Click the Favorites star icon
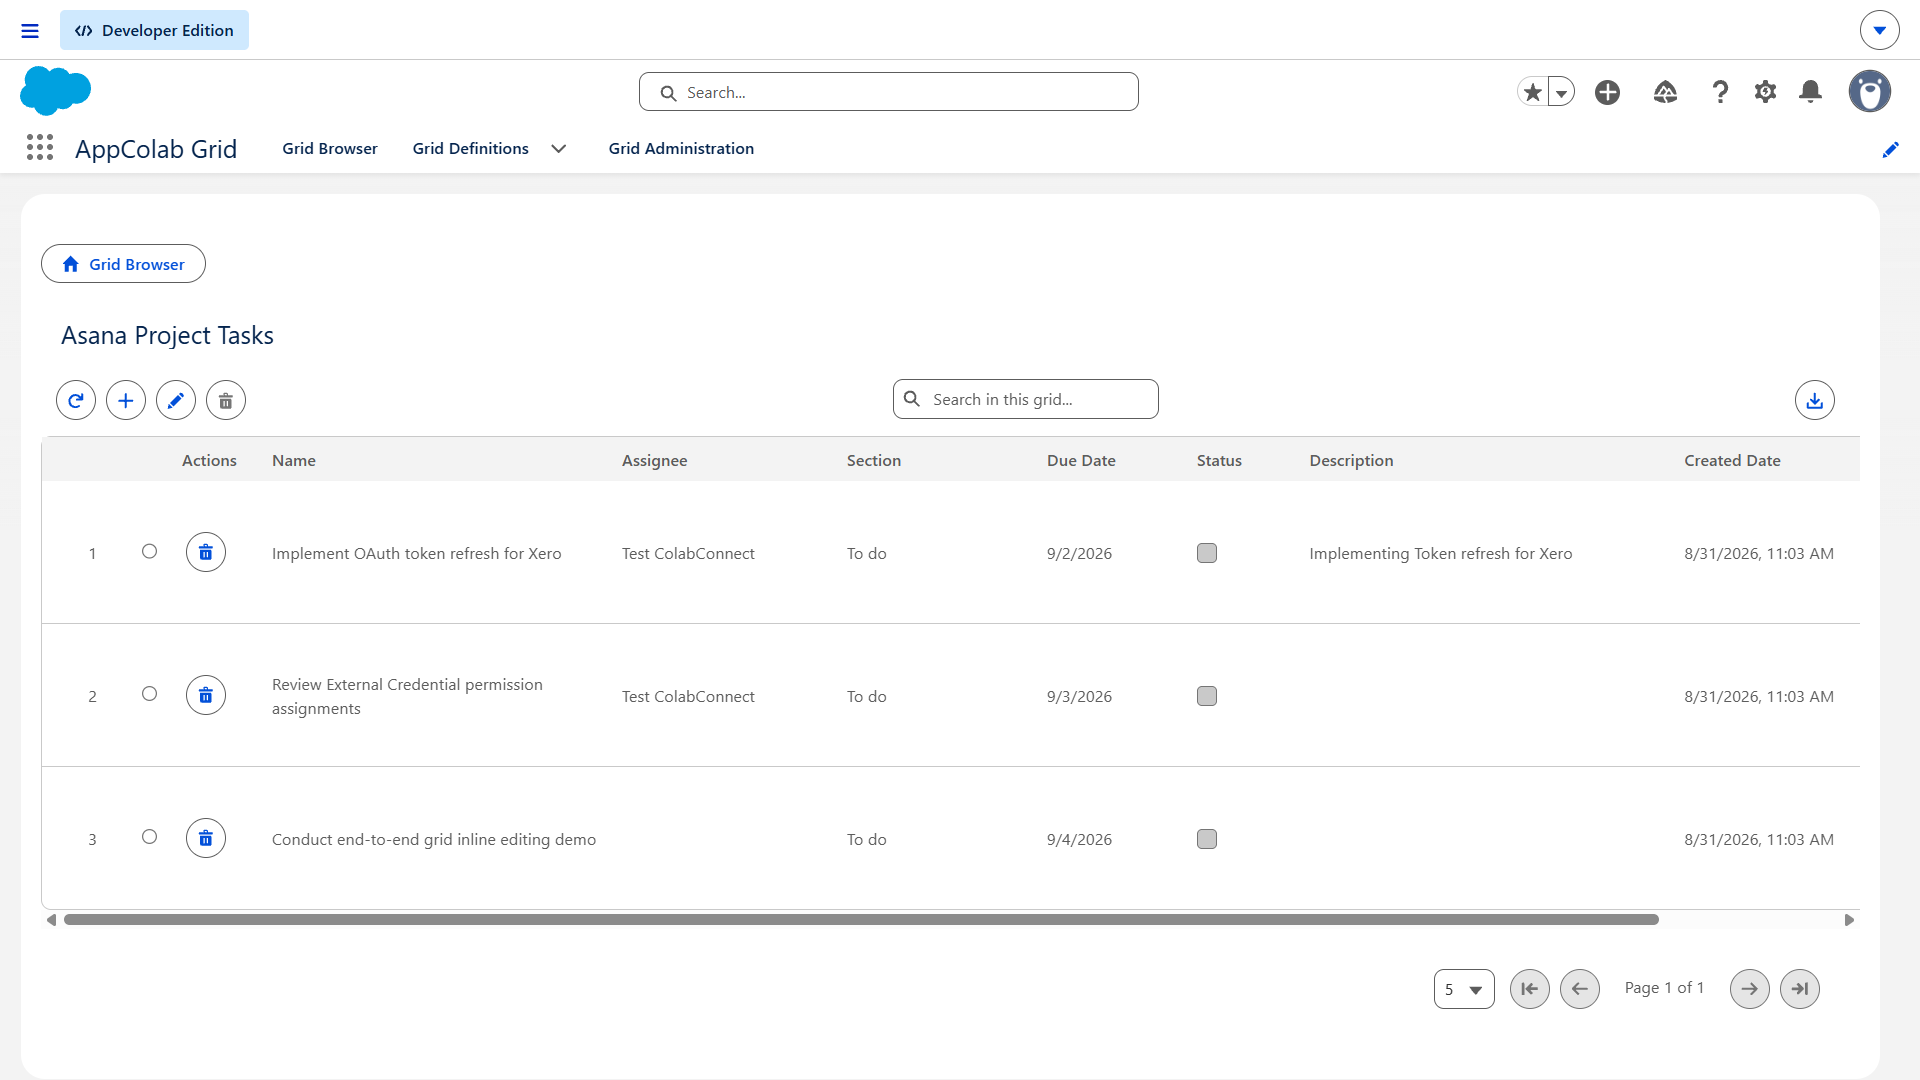The image size is (1920, 1080). coord(1532,92)
